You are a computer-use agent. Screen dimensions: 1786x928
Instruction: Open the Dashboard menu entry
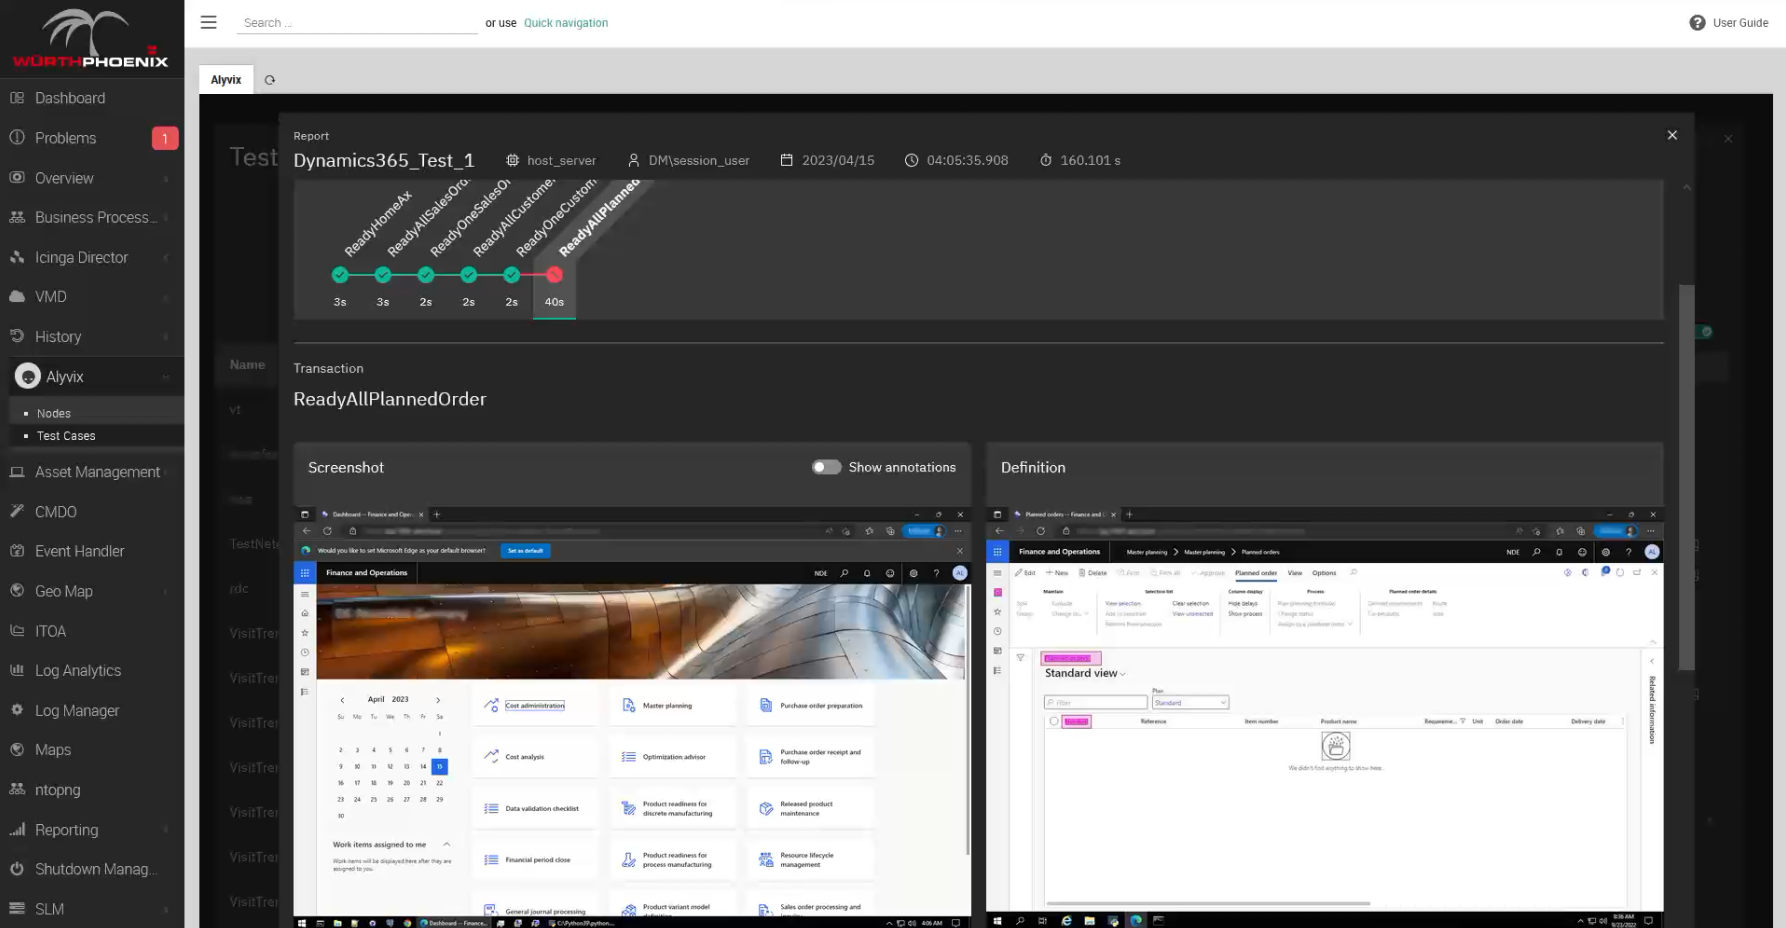pos(70,98)
